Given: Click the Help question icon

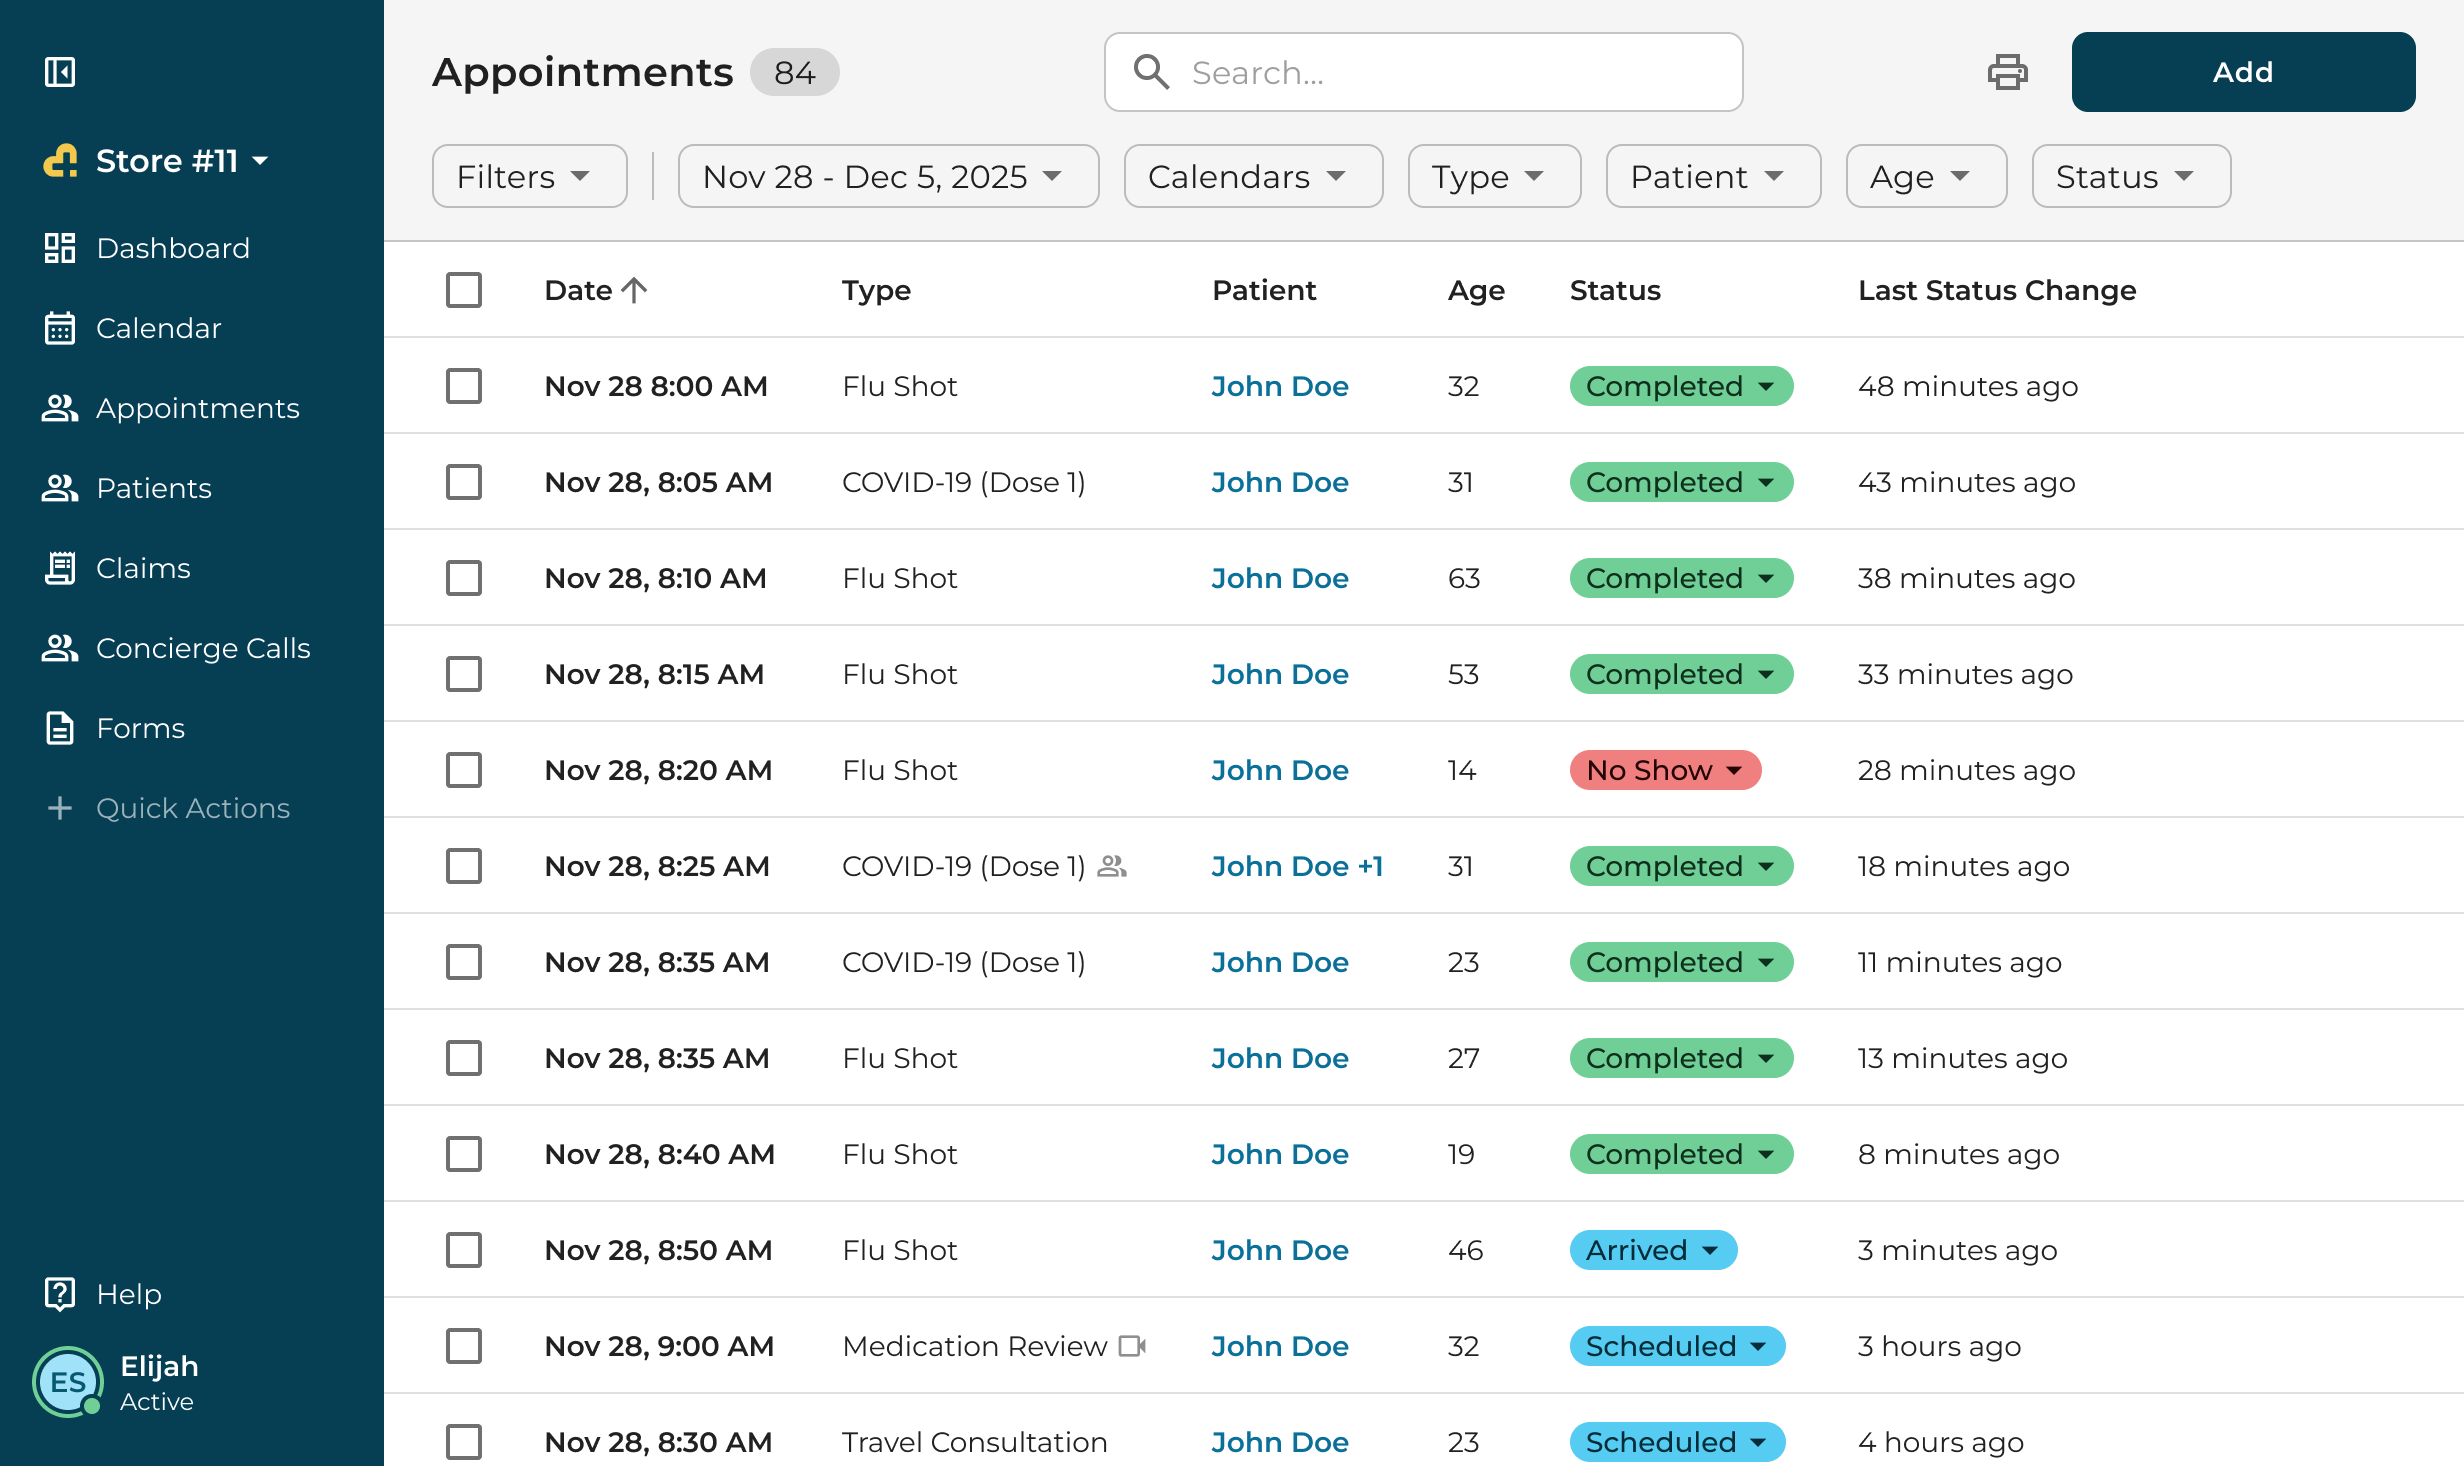Looking at the screenshot, I should pyautogui.click(x=60, y=1294).
